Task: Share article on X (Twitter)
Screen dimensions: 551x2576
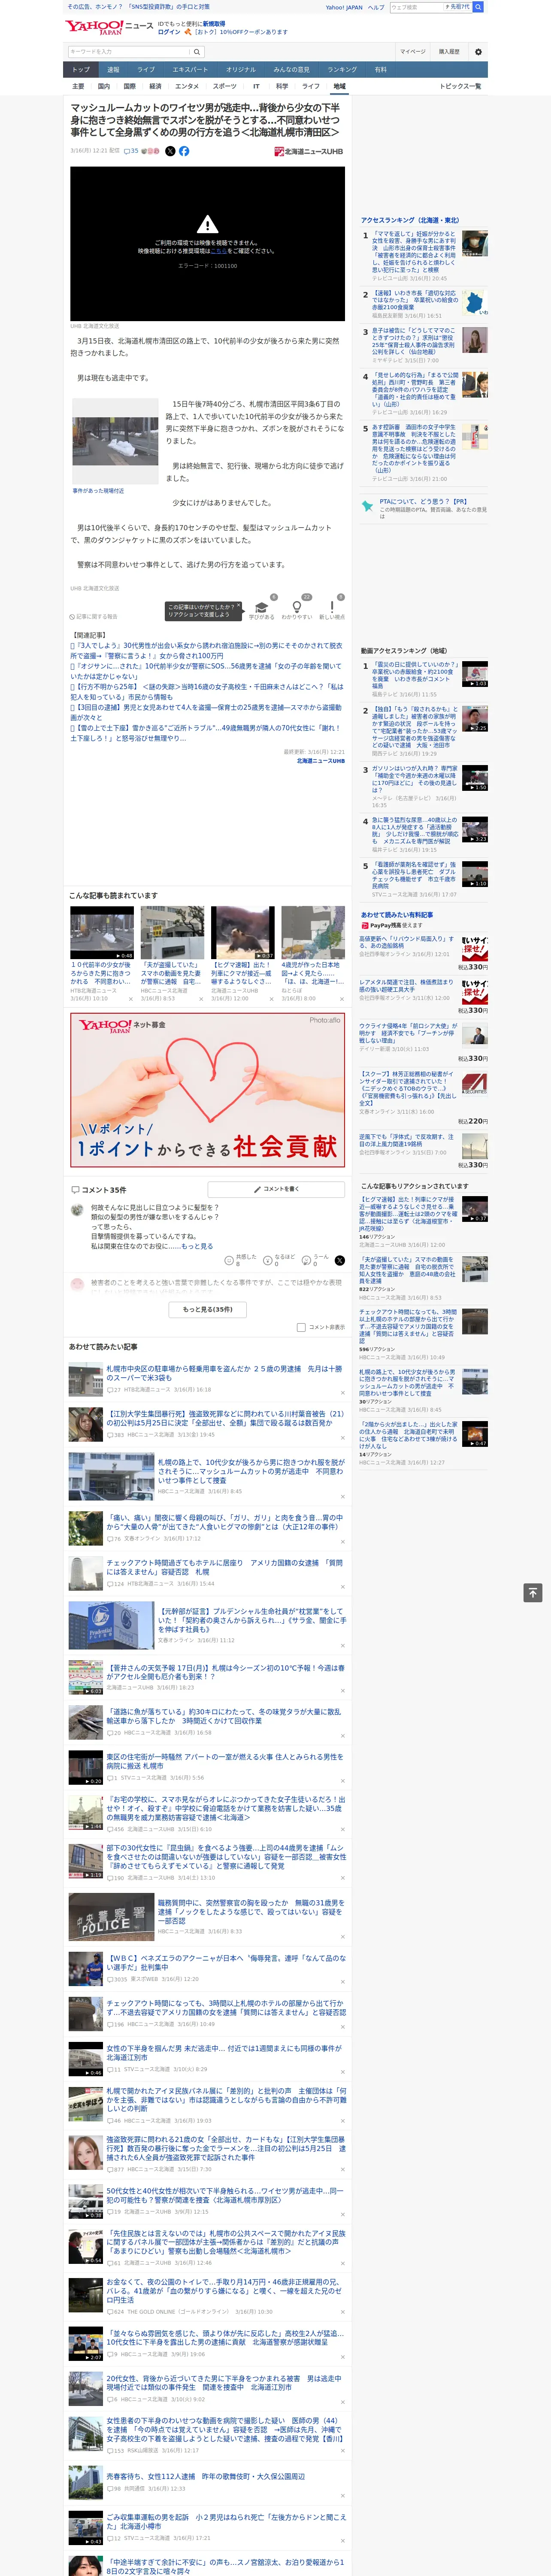Action: [169, 151]
